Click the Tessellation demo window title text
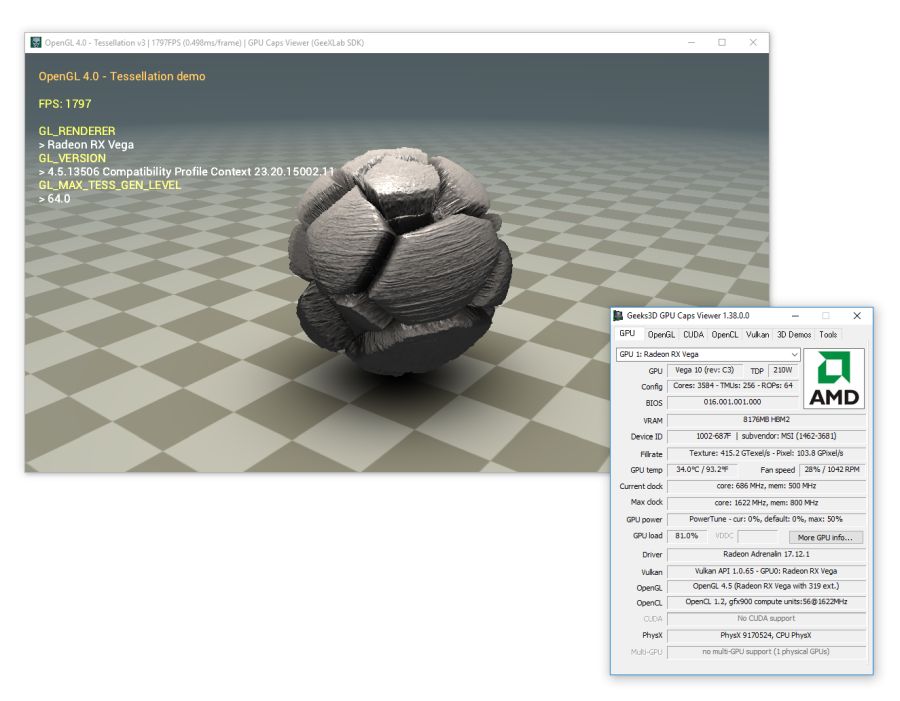The image size is (900, 701). coord(204,42)
